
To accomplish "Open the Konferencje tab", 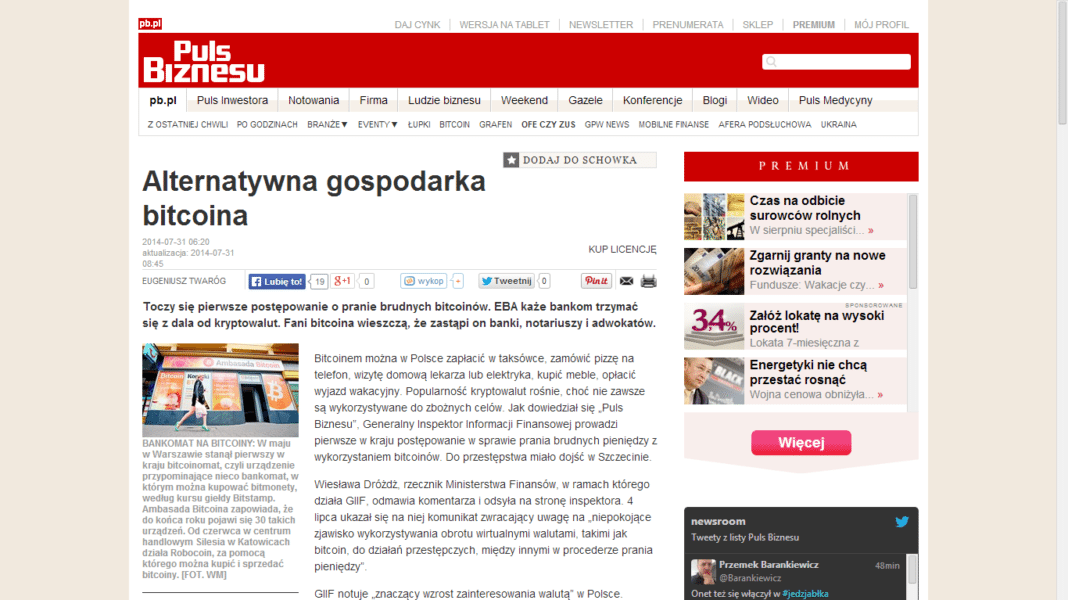I will pyautogui.click(x=653, y=100).
